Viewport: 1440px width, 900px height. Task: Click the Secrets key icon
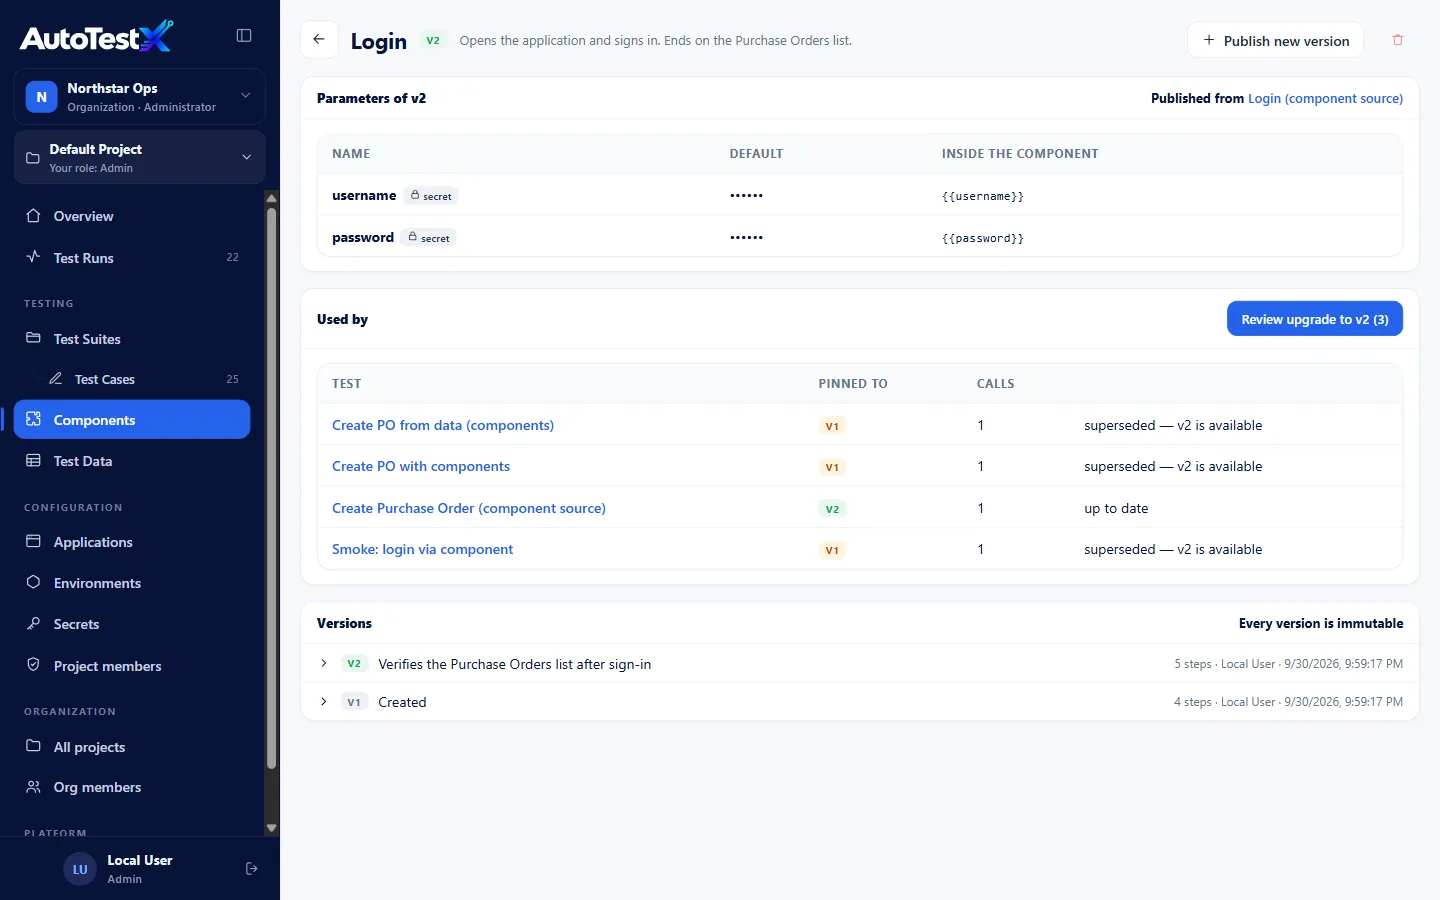pos(33,624)
